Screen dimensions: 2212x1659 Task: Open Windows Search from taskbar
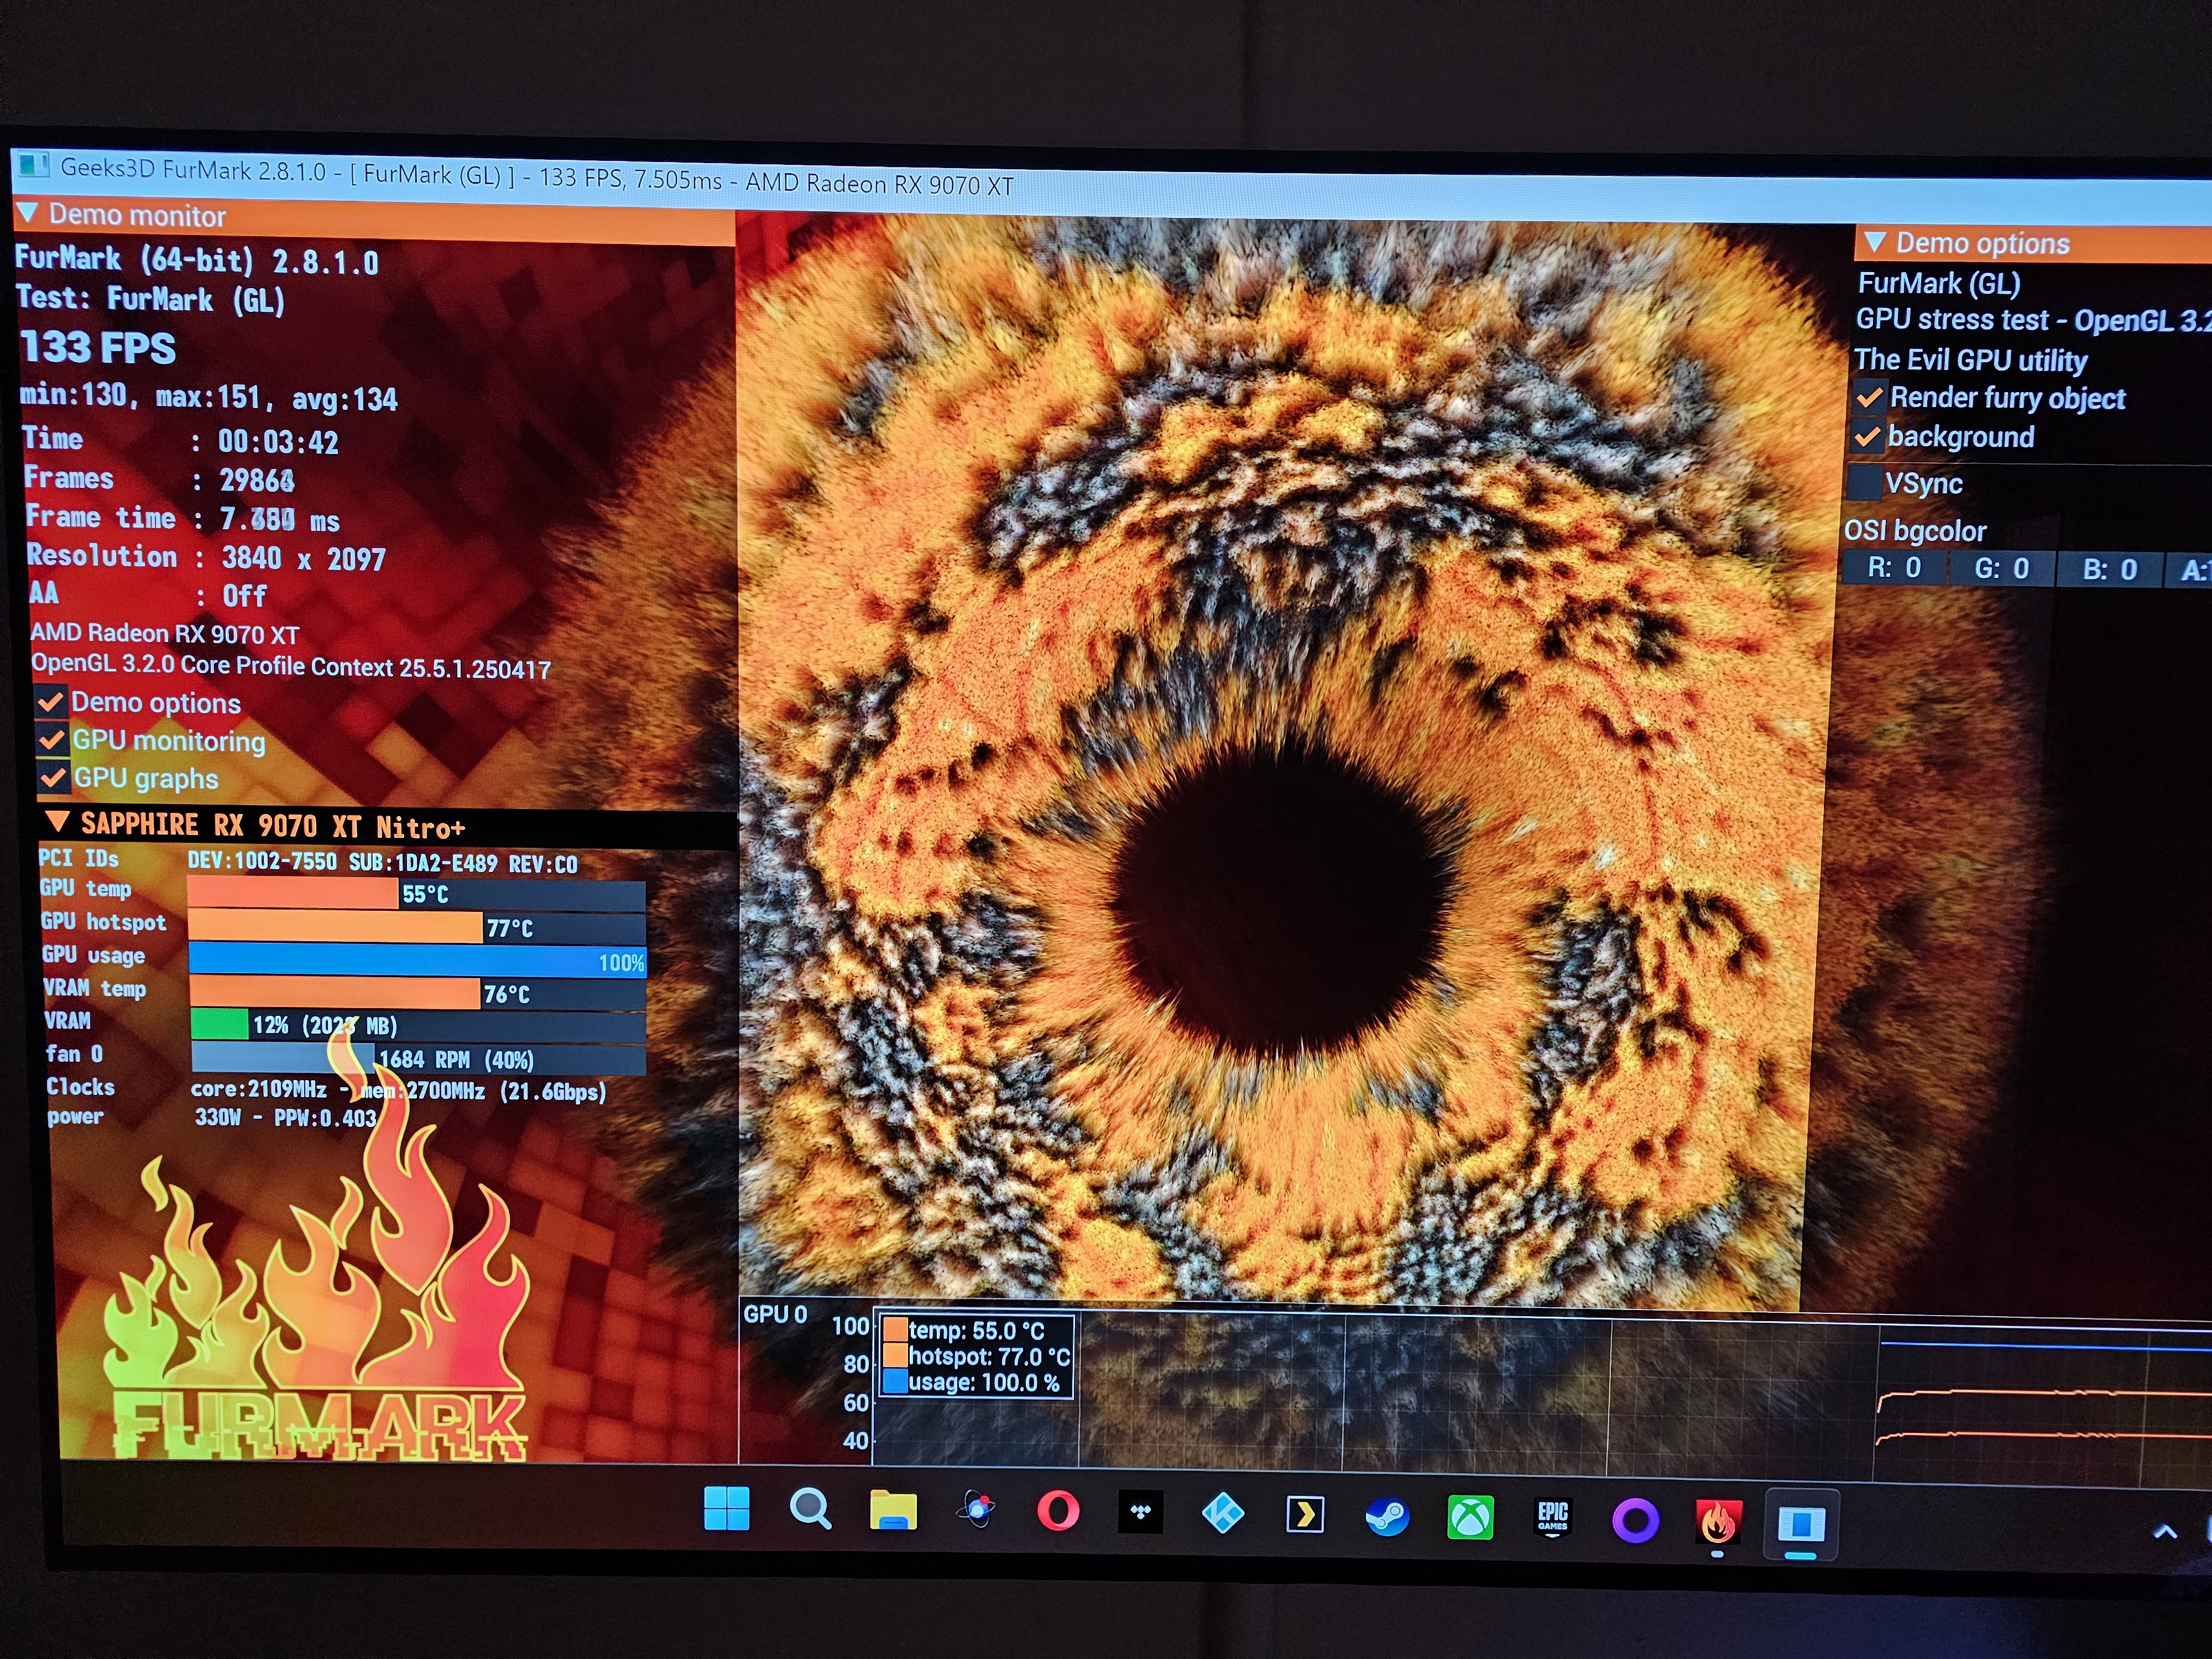tap(810, 1508)
